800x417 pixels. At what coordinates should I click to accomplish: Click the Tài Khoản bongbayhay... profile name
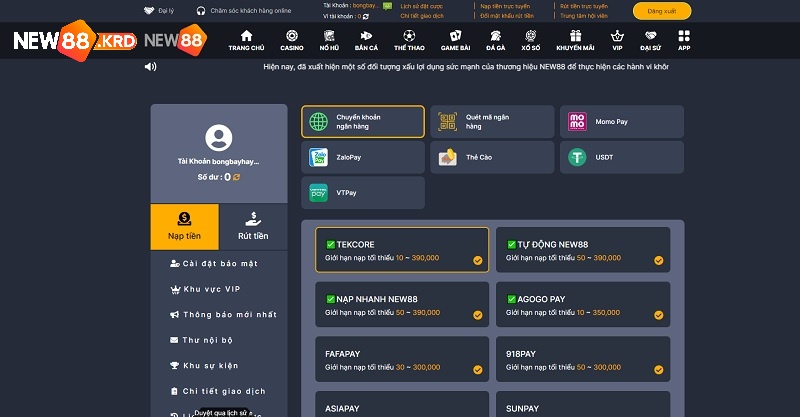point(218,161)
